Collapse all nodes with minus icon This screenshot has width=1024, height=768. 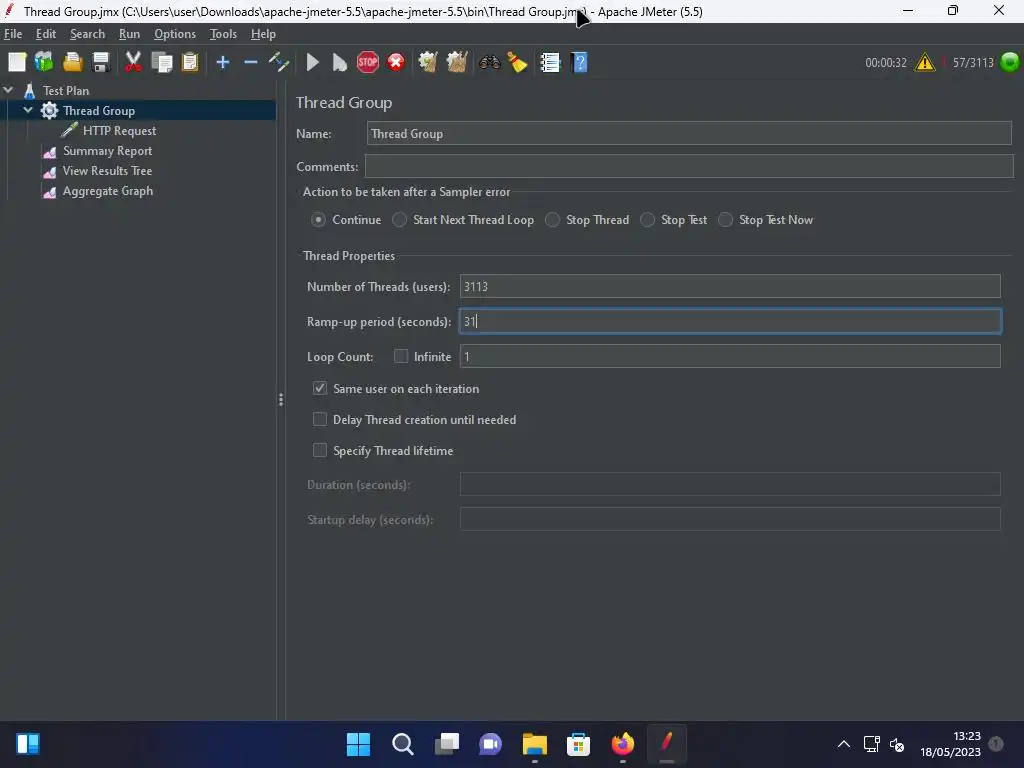pos(251,62)
